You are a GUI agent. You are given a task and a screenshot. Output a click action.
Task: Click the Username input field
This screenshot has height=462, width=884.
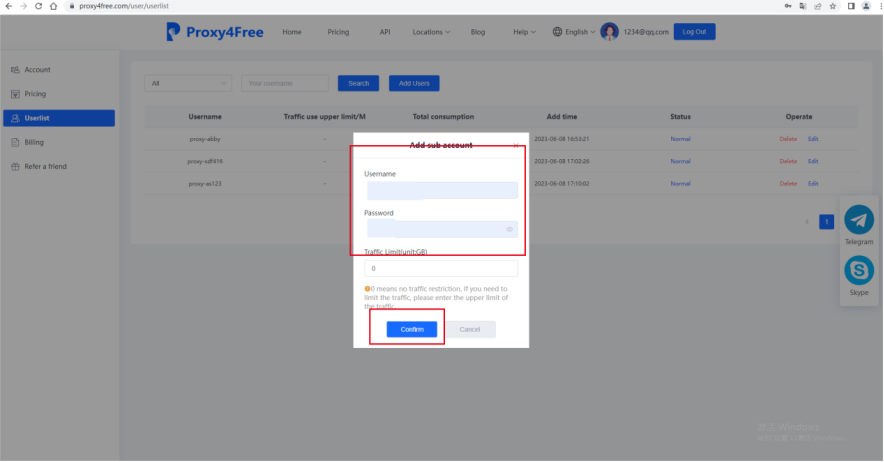tap(441, 190)
